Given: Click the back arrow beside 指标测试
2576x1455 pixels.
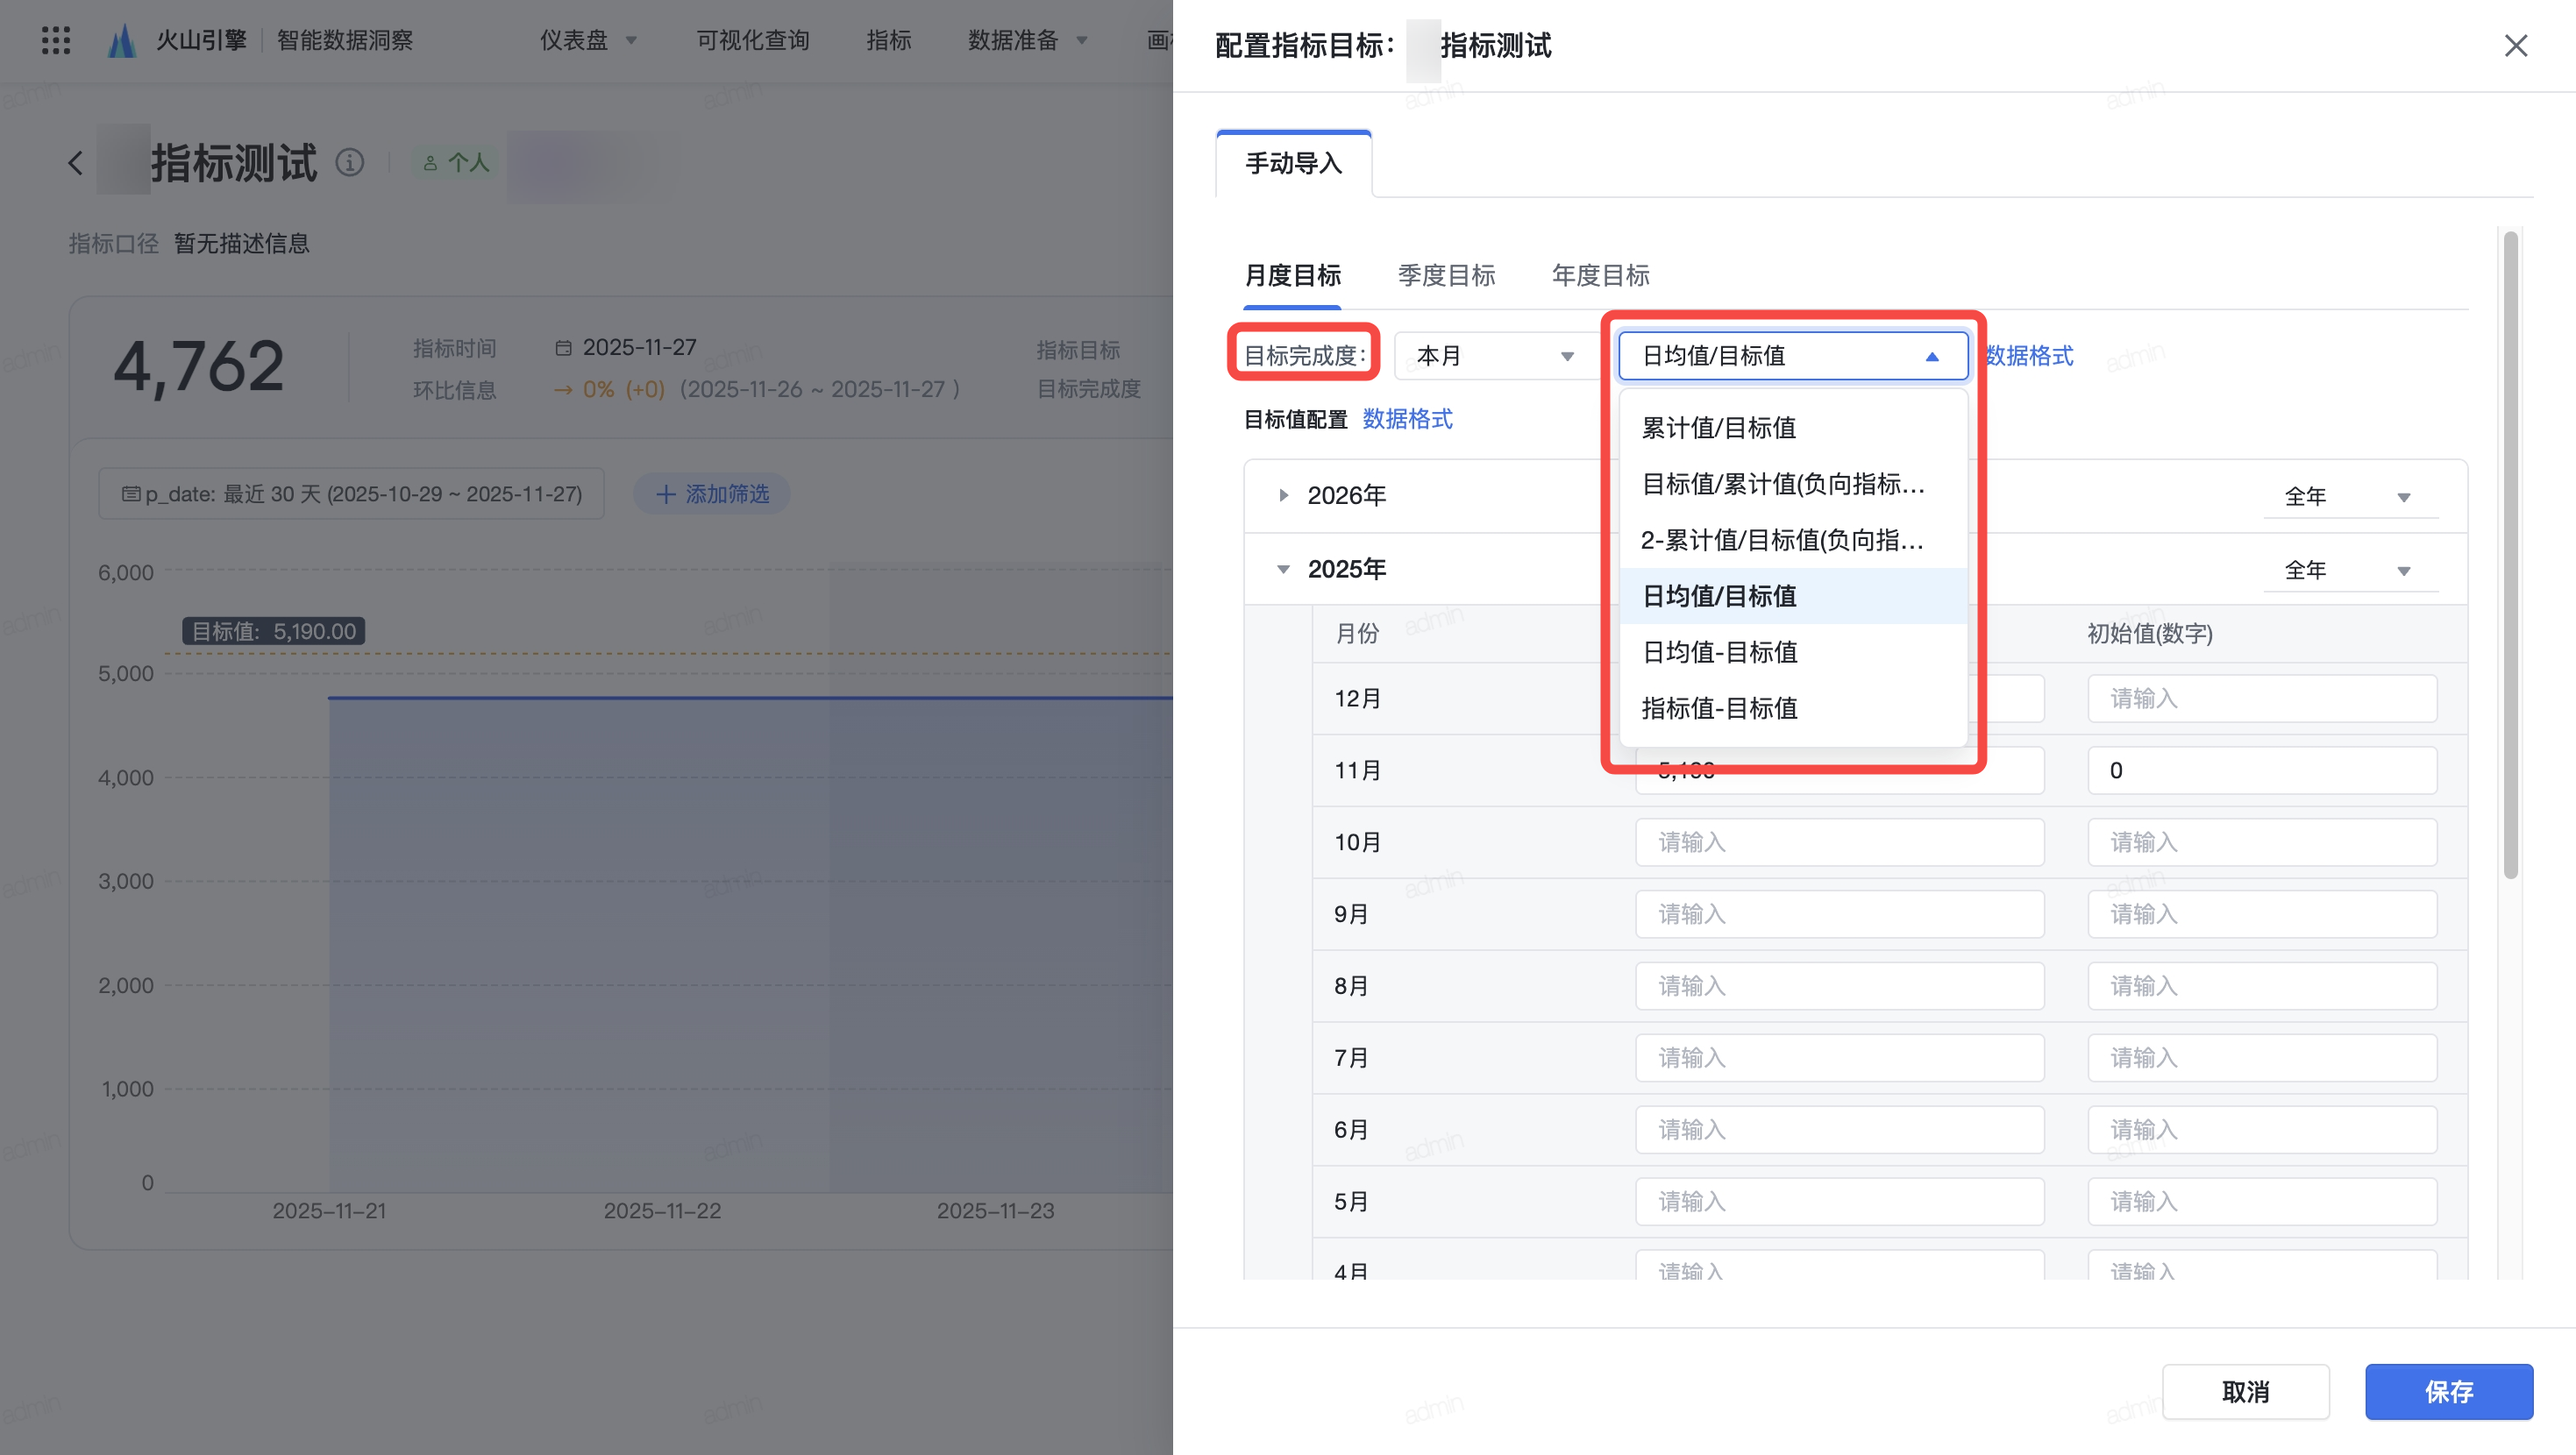Looking at the screenshot, I should (76, 163).
